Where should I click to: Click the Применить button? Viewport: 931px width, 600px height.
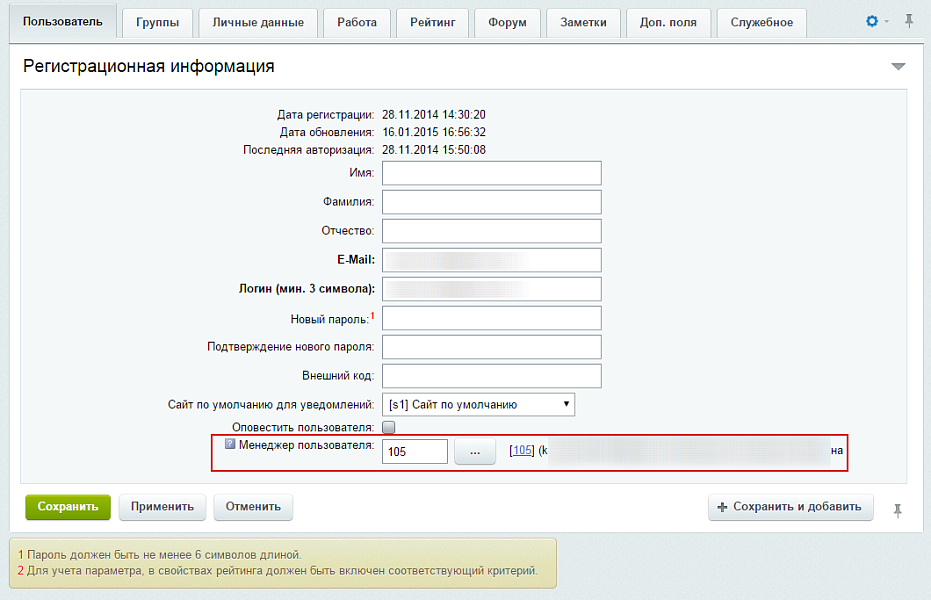tap(162, 507)
